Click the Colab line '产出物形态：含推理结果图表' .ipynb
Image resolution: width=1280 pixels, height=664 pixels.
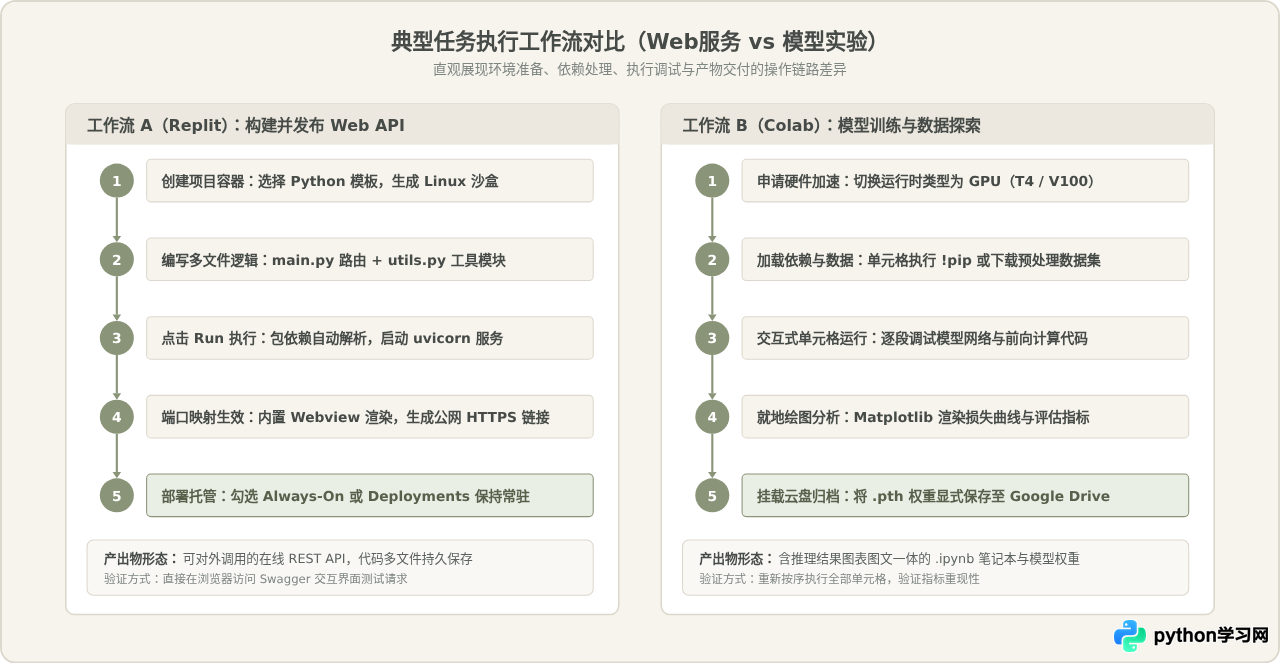(x=889, y=559)
